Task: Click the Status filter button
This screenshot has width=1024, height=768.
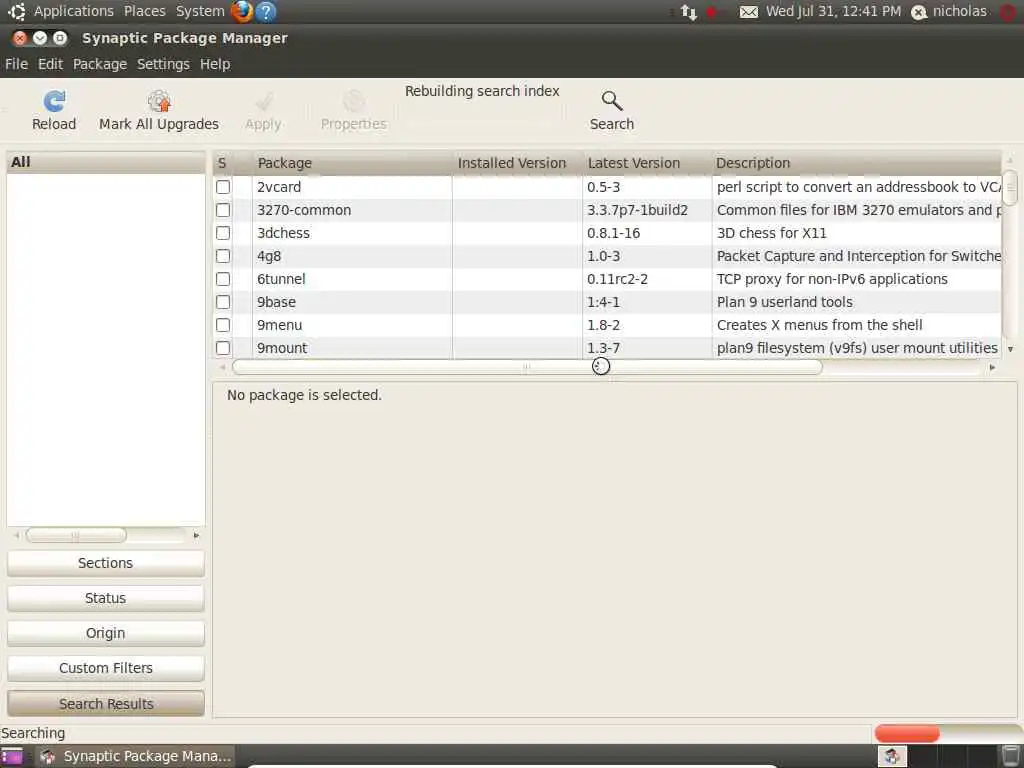Action: tap(106, 598)
